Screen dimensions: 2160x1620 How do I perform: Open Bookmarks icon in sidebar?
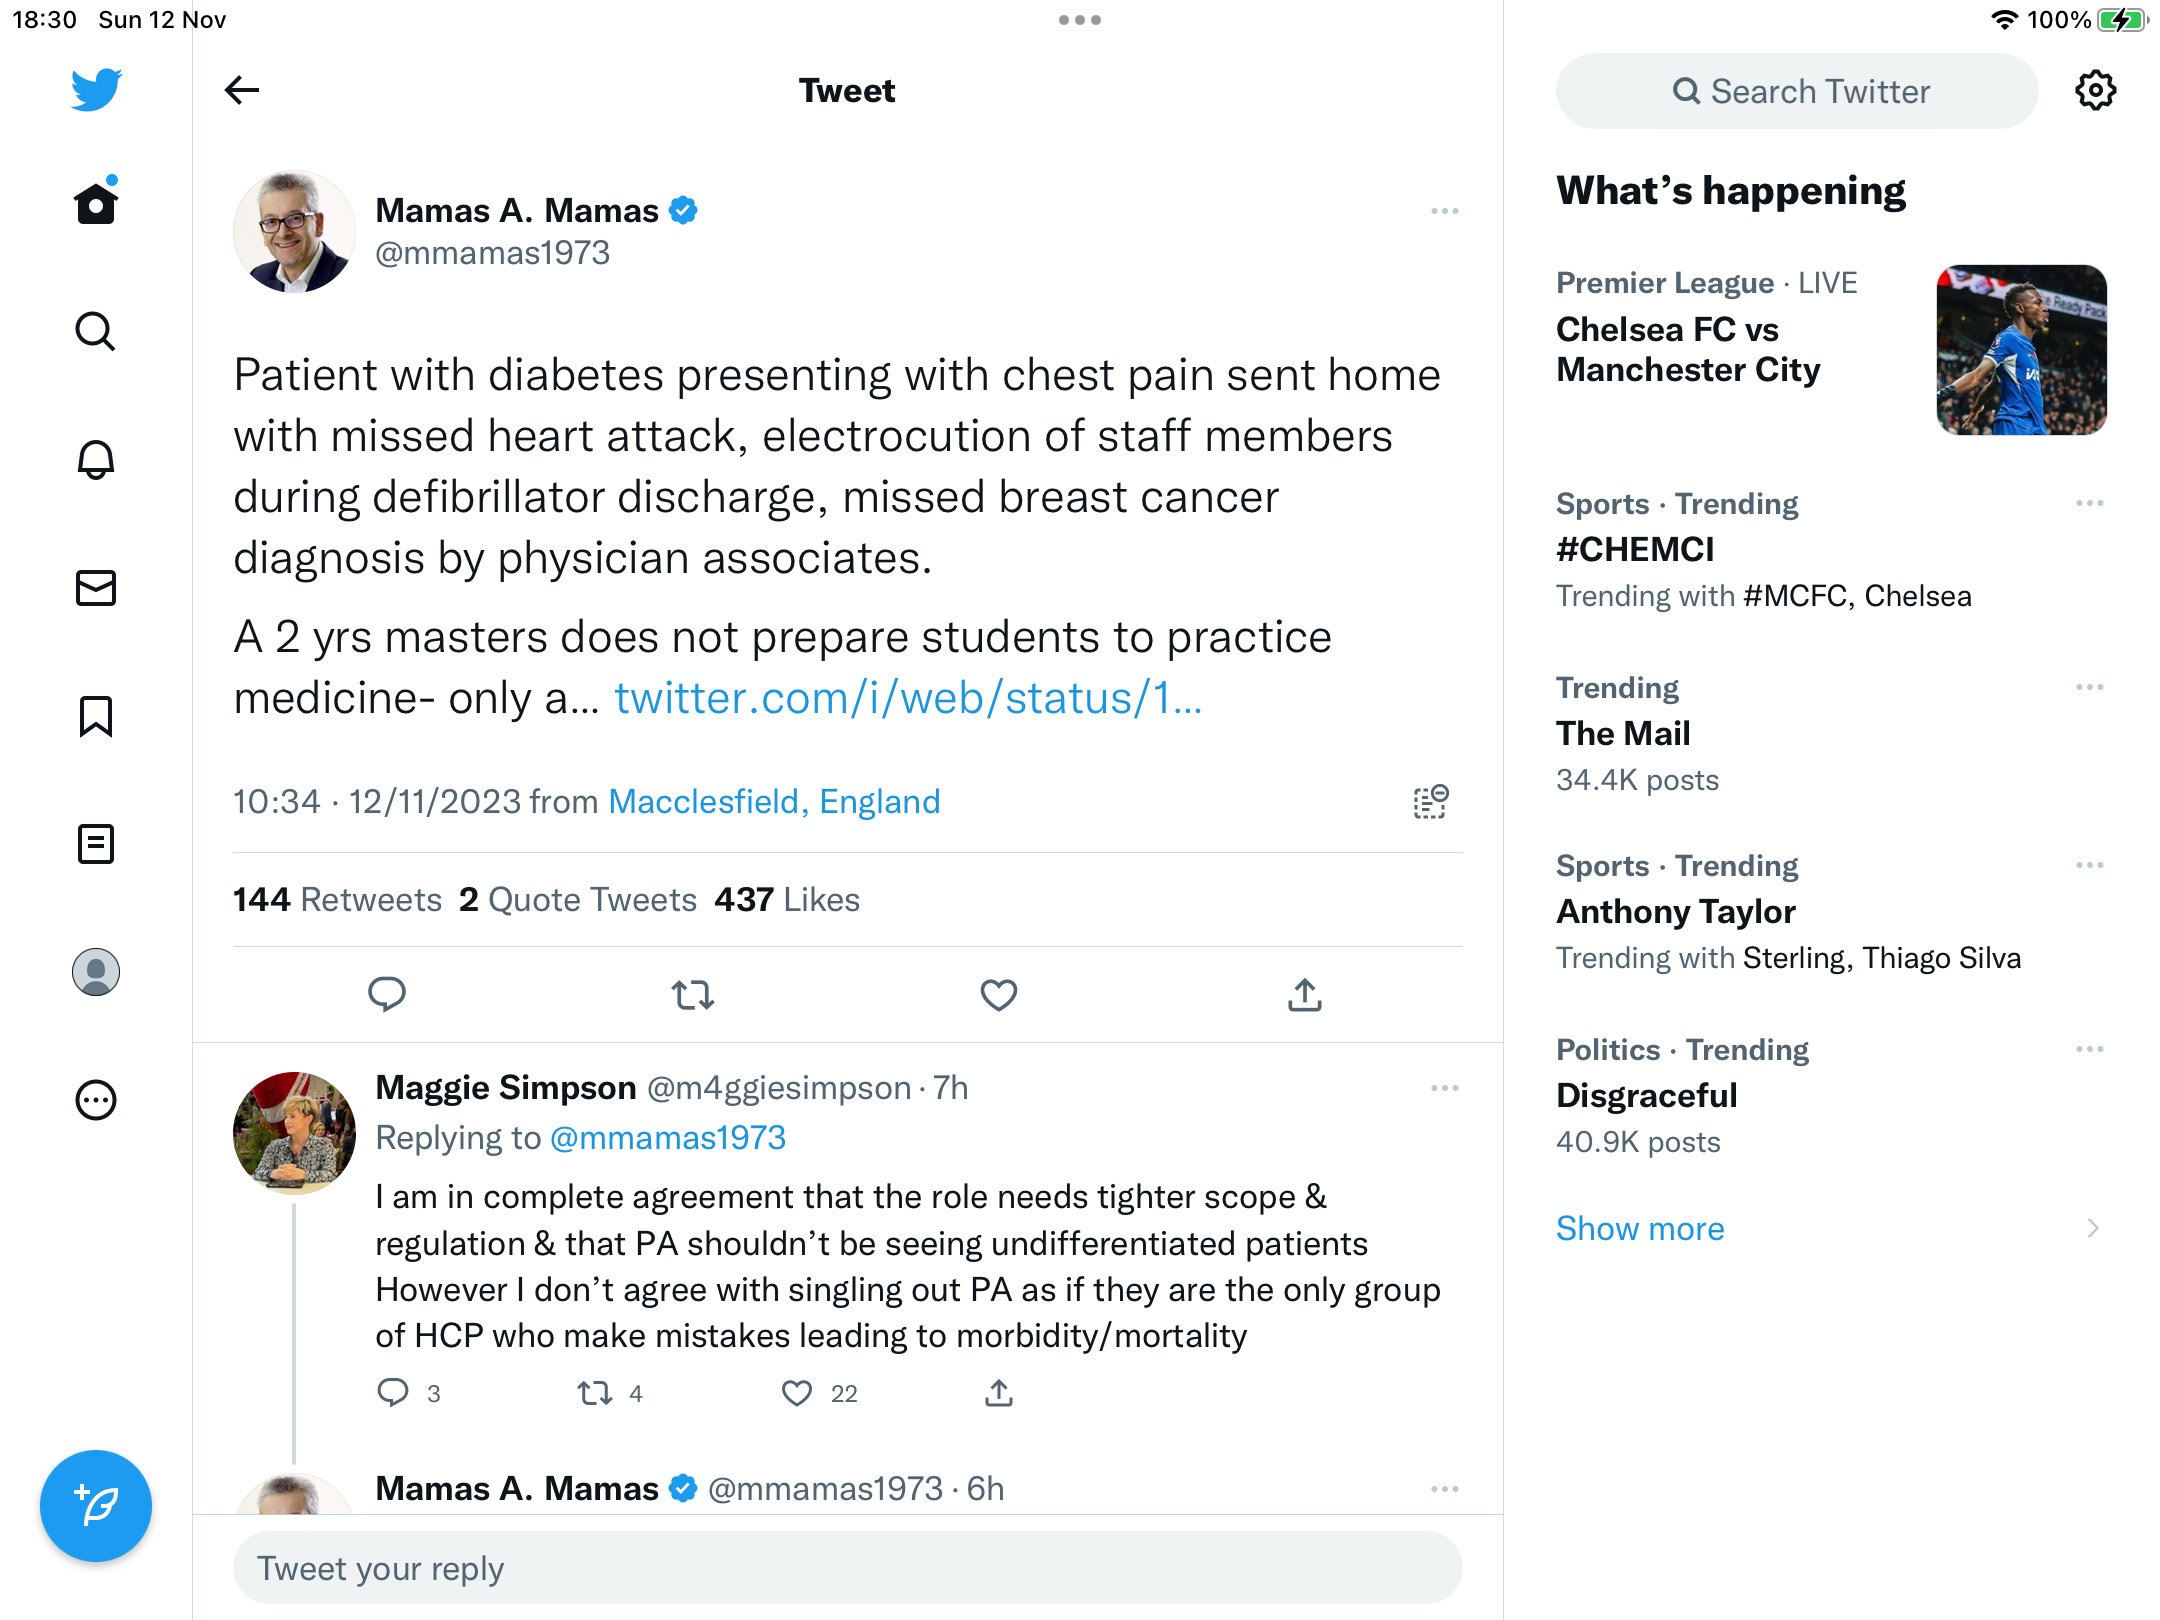click(x=96, y=716)
